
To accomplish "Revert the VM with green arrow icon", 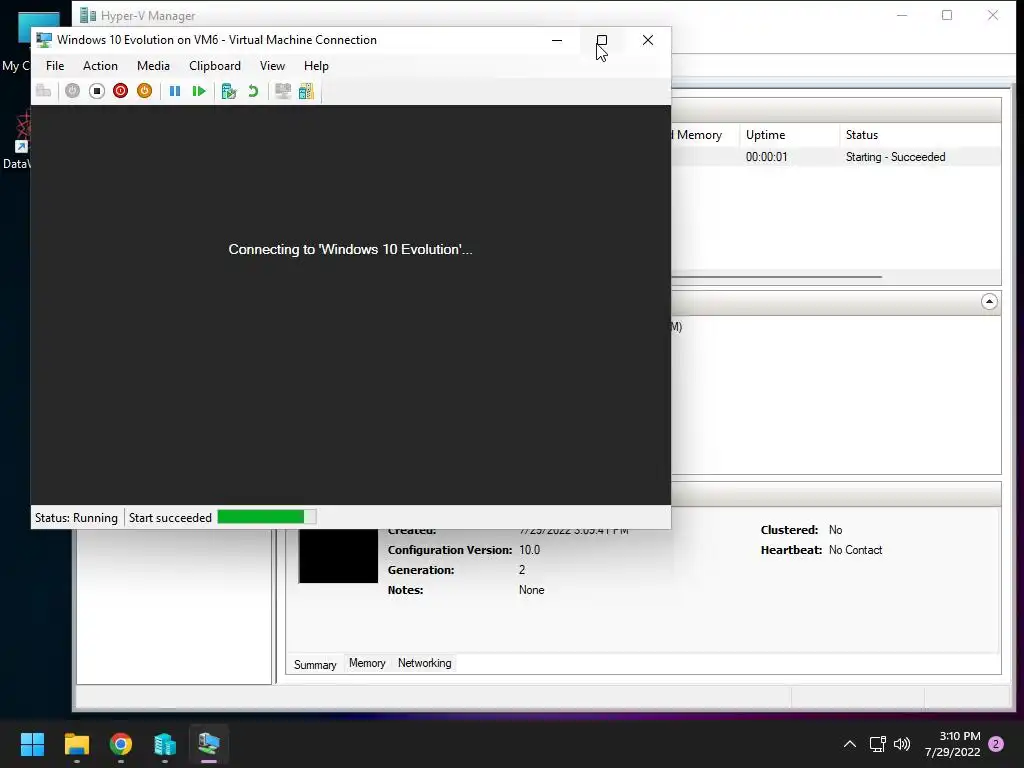I will click(253, 91).
